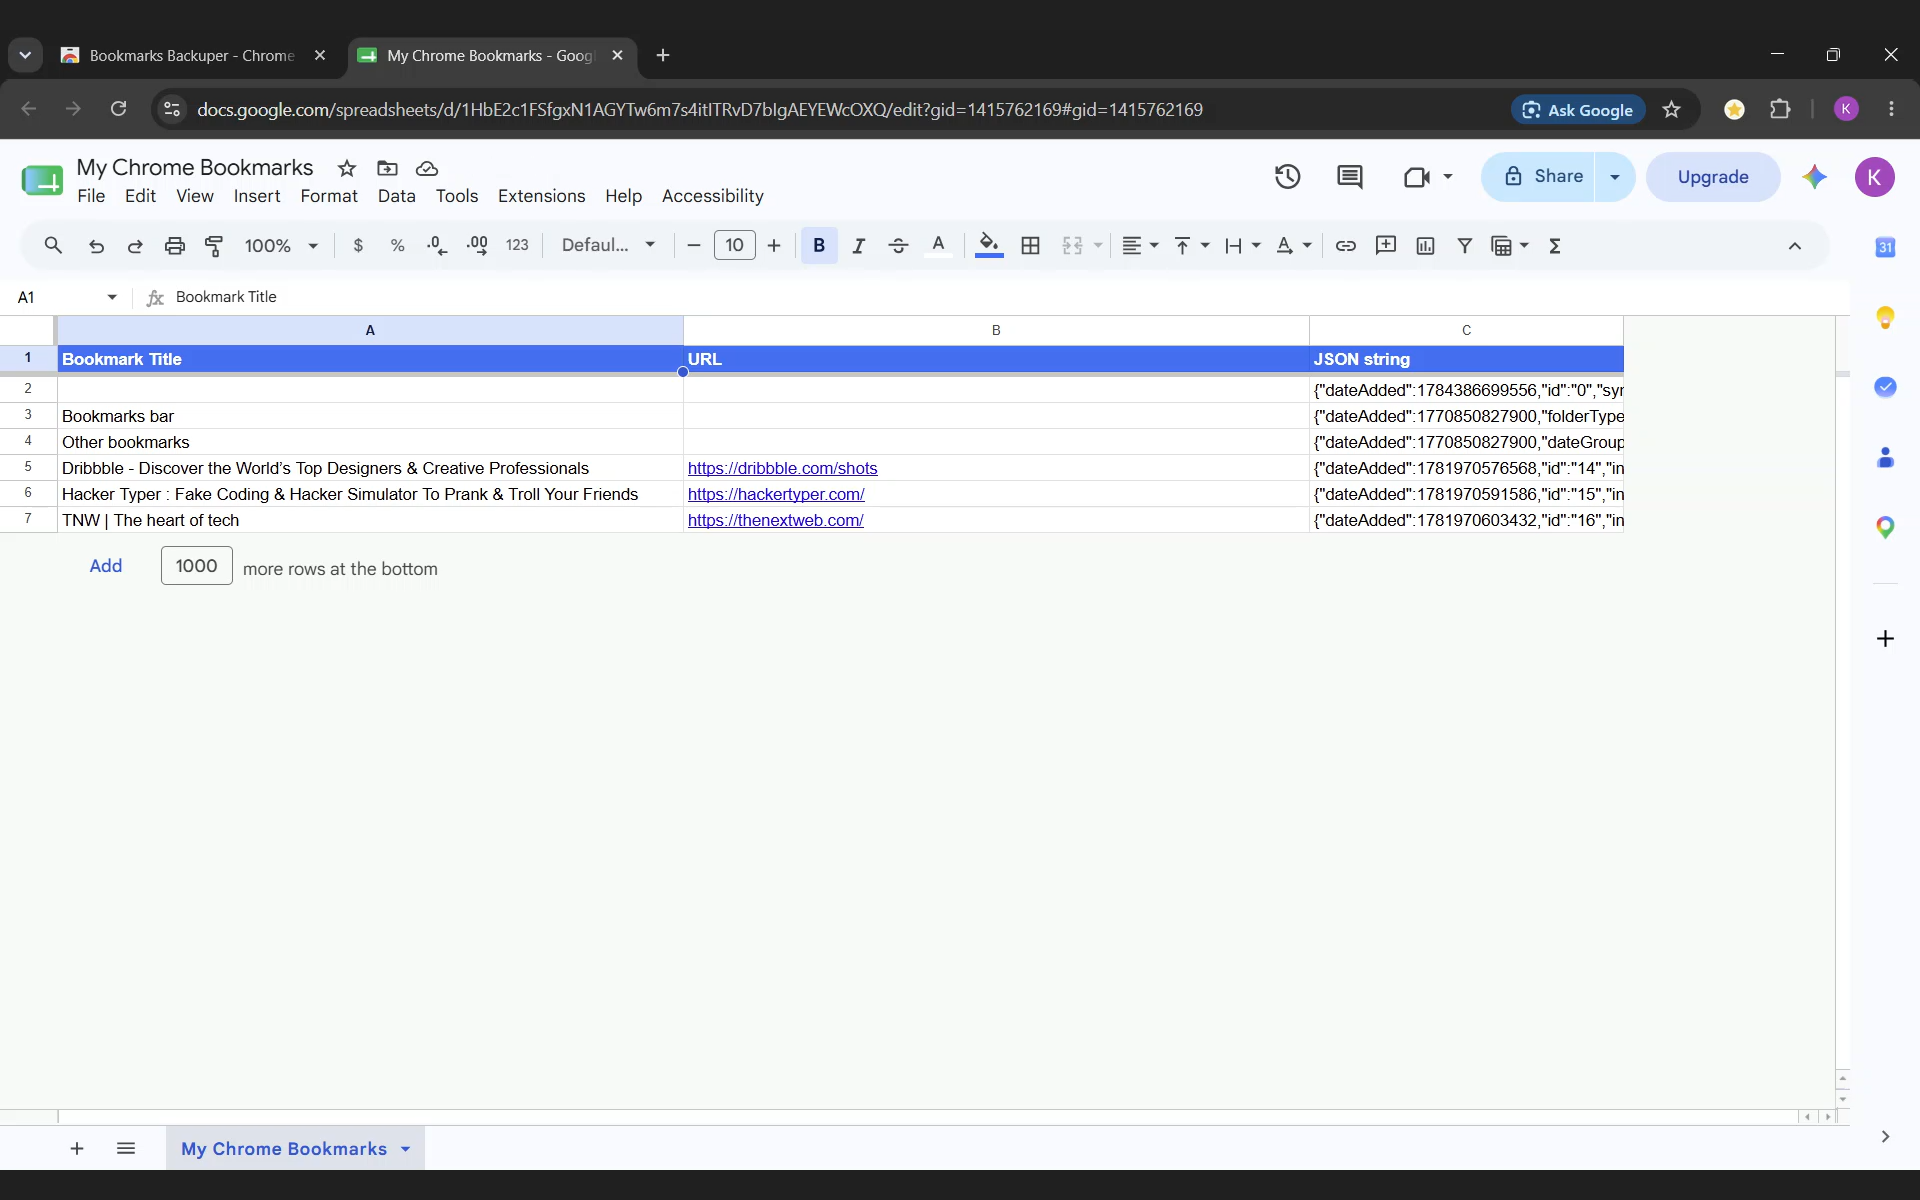The image size is (1920, 1200).
Task: Open the functions sigma menu
Action: click(1555, 245)
